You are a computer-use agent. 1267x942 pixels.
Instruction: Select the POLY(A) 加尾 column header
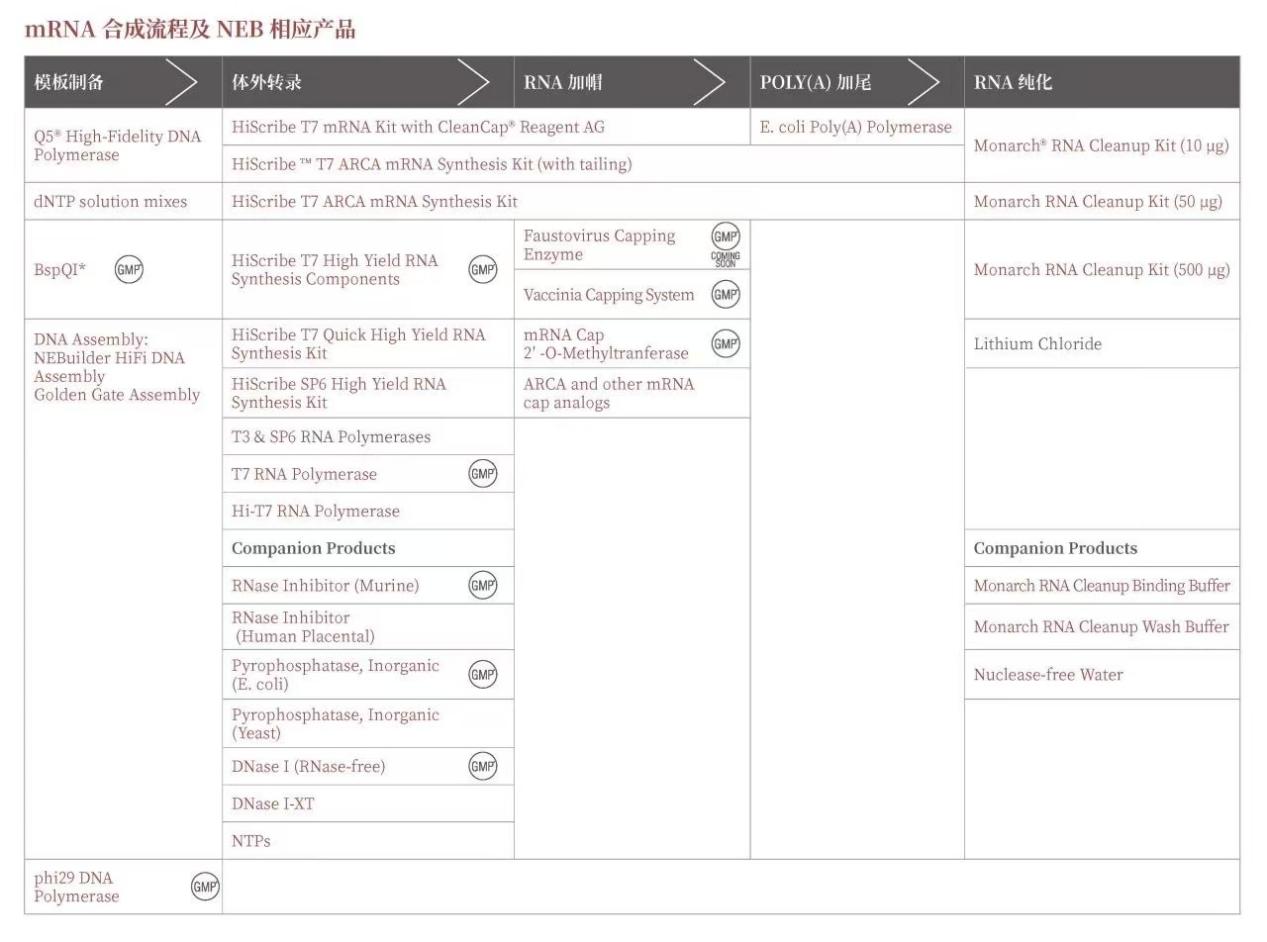pyautogui.click(x=815, y=83)
